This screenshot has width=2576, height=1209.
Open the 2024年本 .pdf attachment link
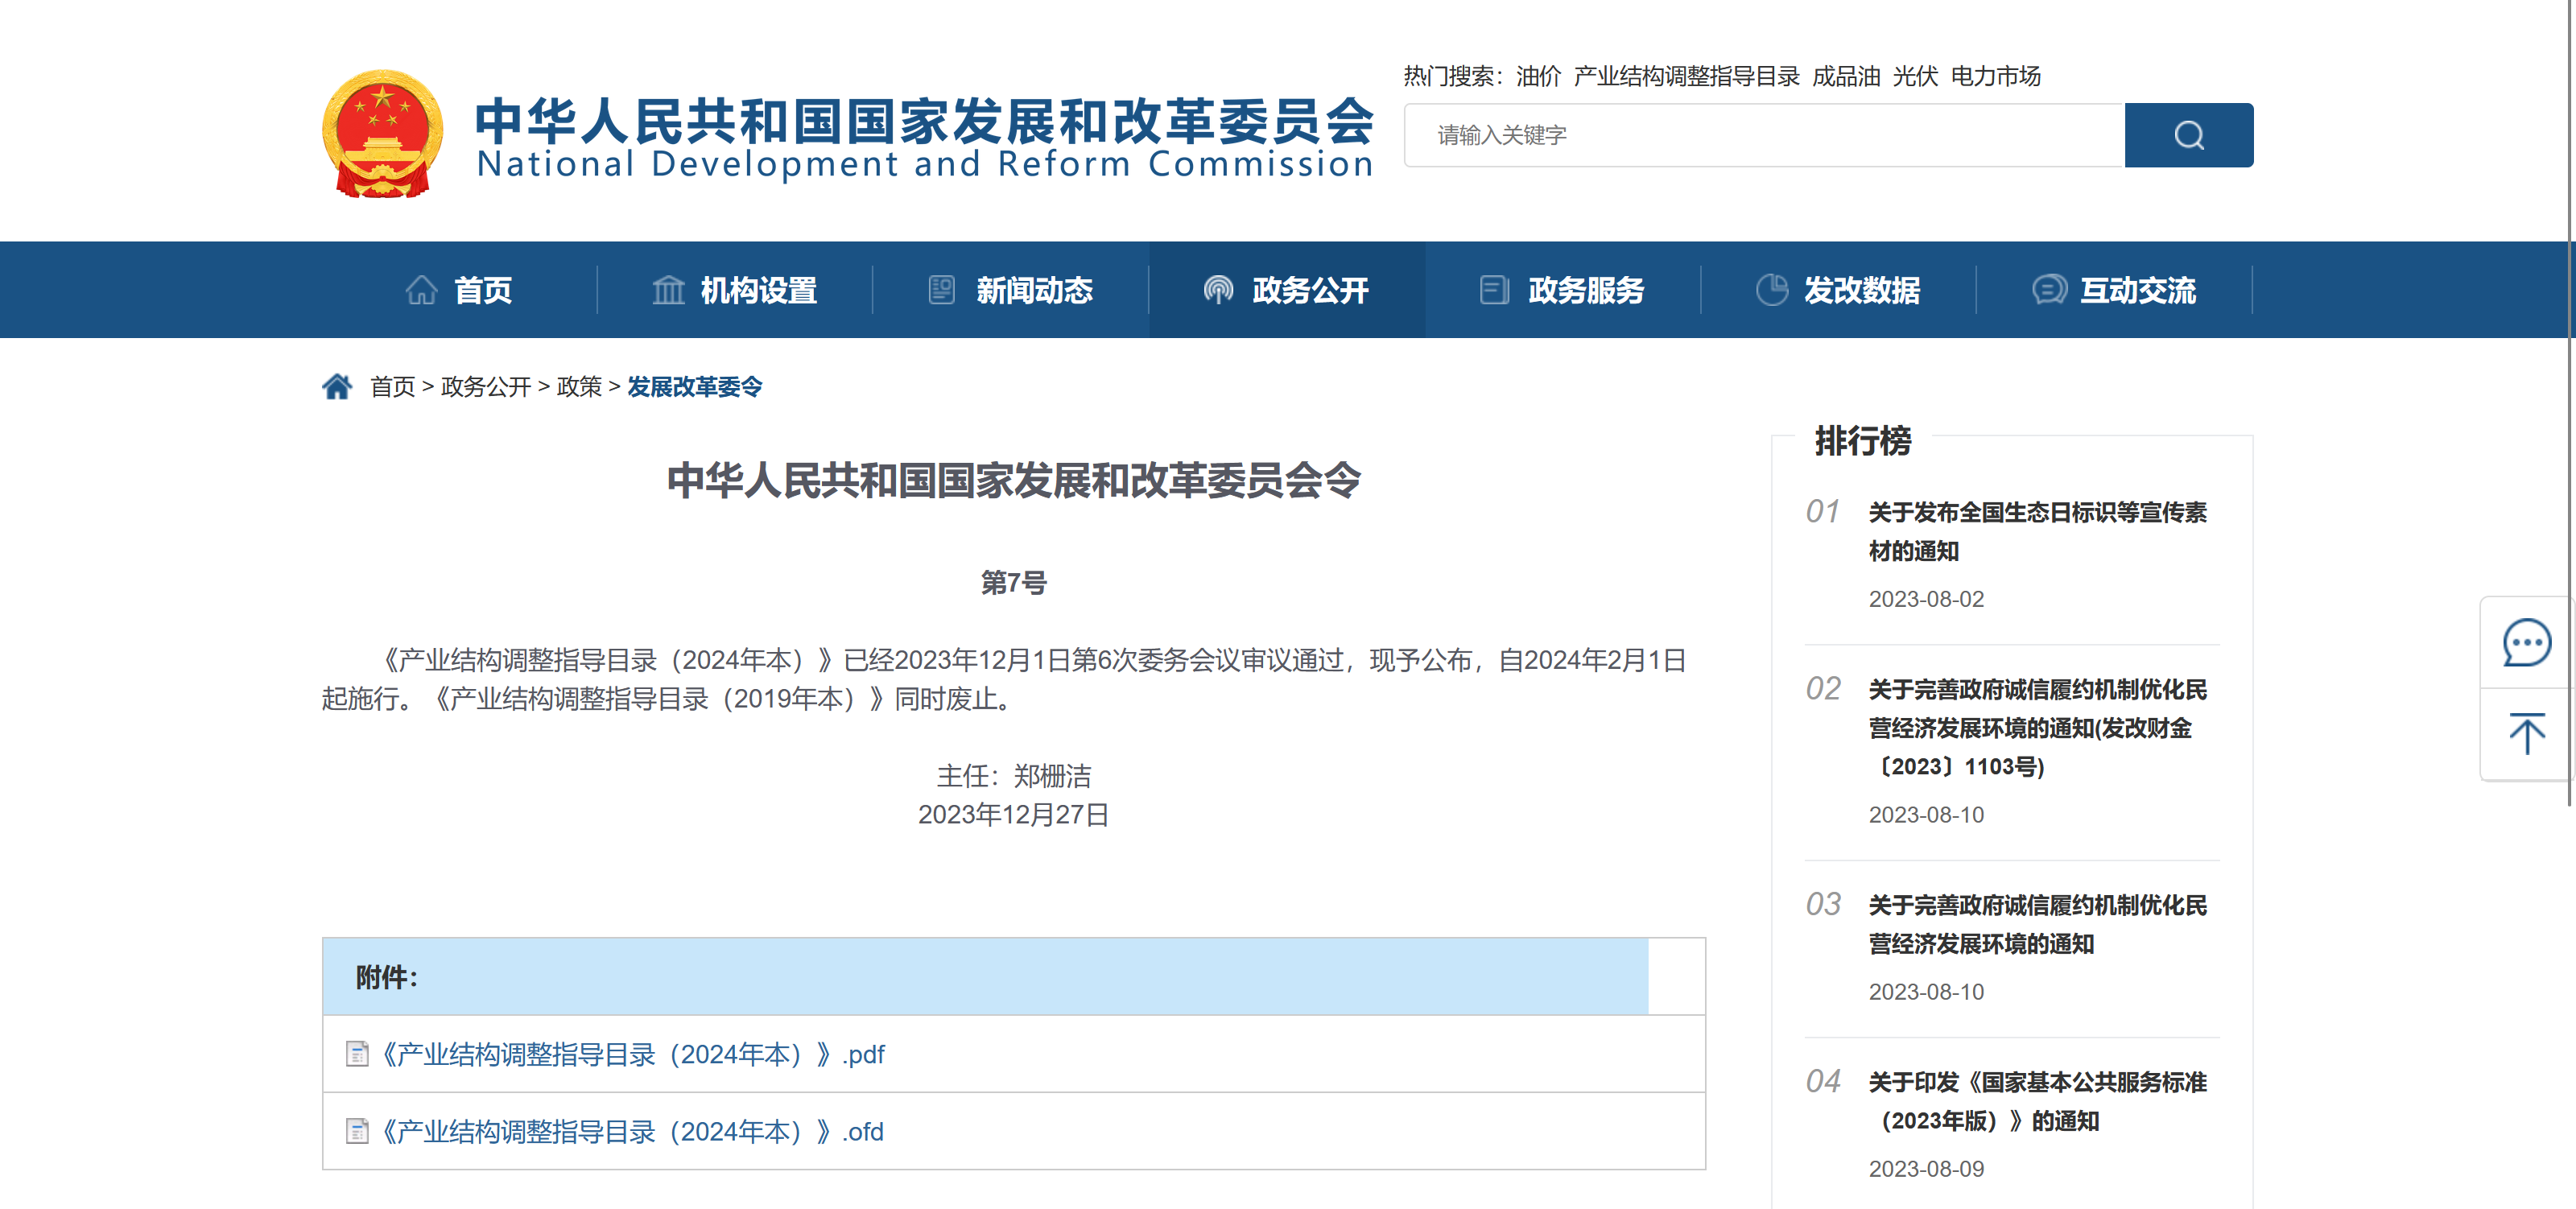[x=633, y=1054]
